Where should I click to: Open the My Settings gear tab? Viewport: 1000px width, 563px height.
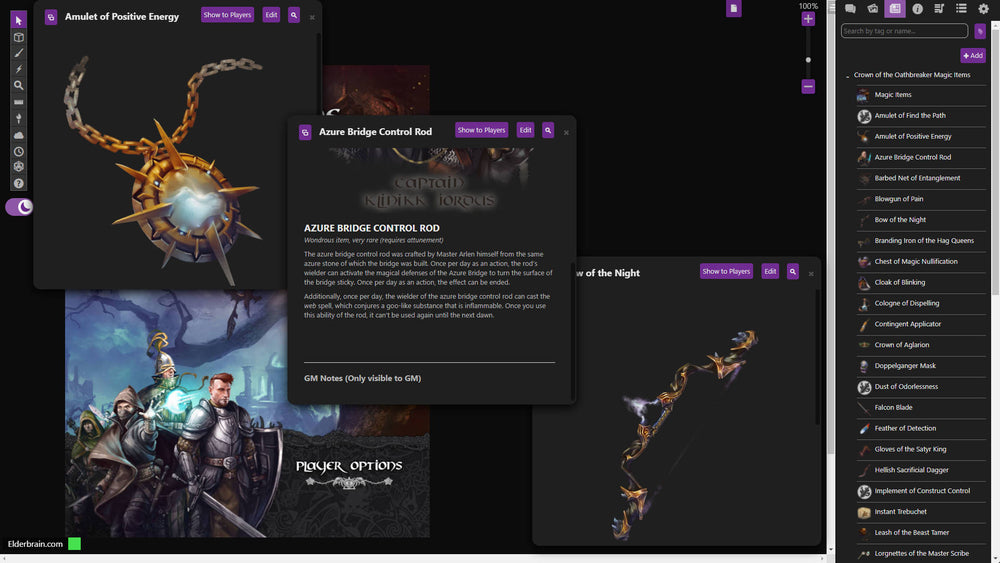click(x=983, y=9)
